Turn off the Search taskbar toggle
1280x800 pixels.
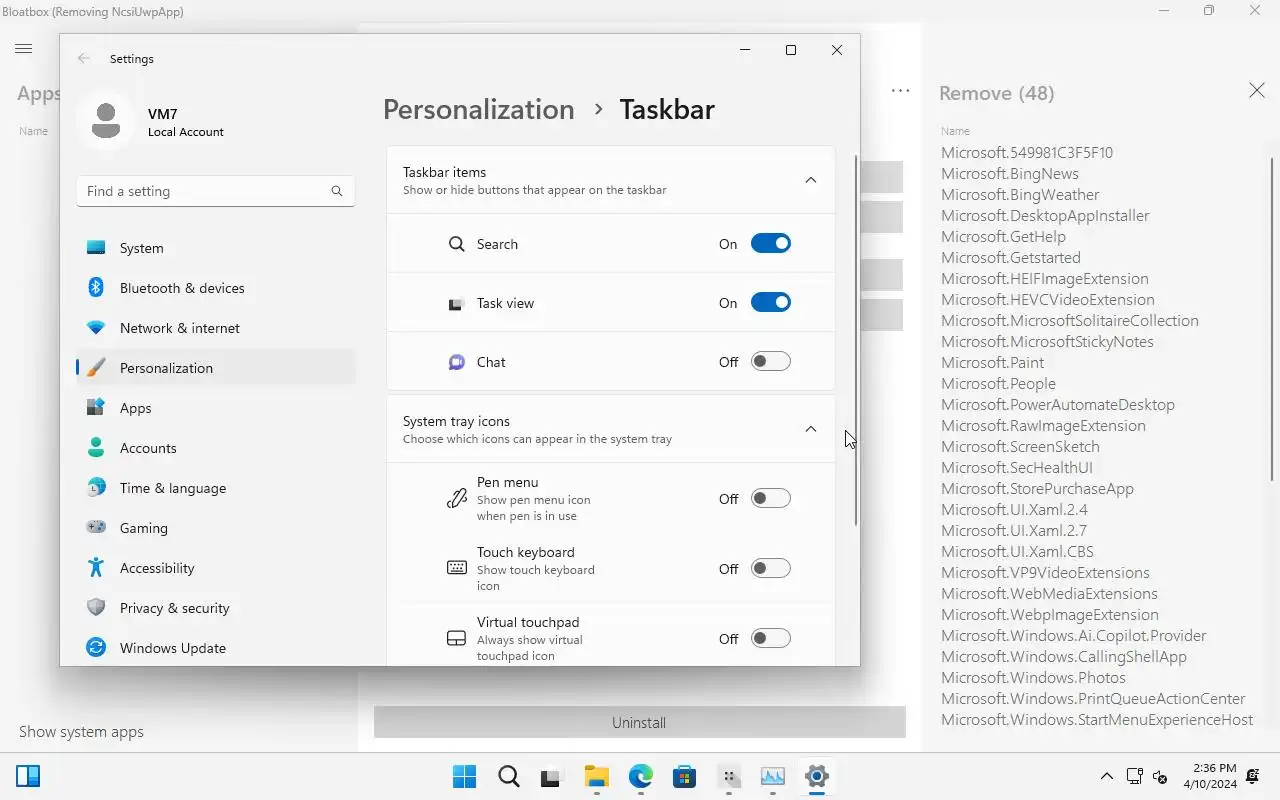tap(771, 243)
